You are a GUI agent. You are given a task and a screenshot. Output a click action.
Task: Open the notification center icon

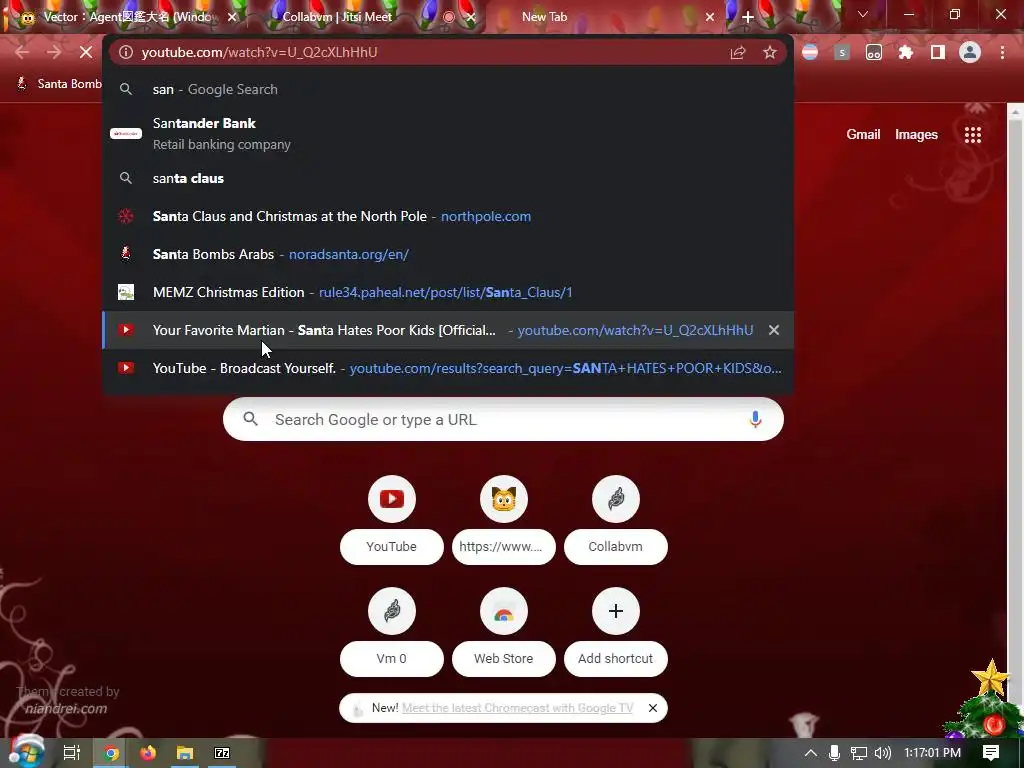991,753
